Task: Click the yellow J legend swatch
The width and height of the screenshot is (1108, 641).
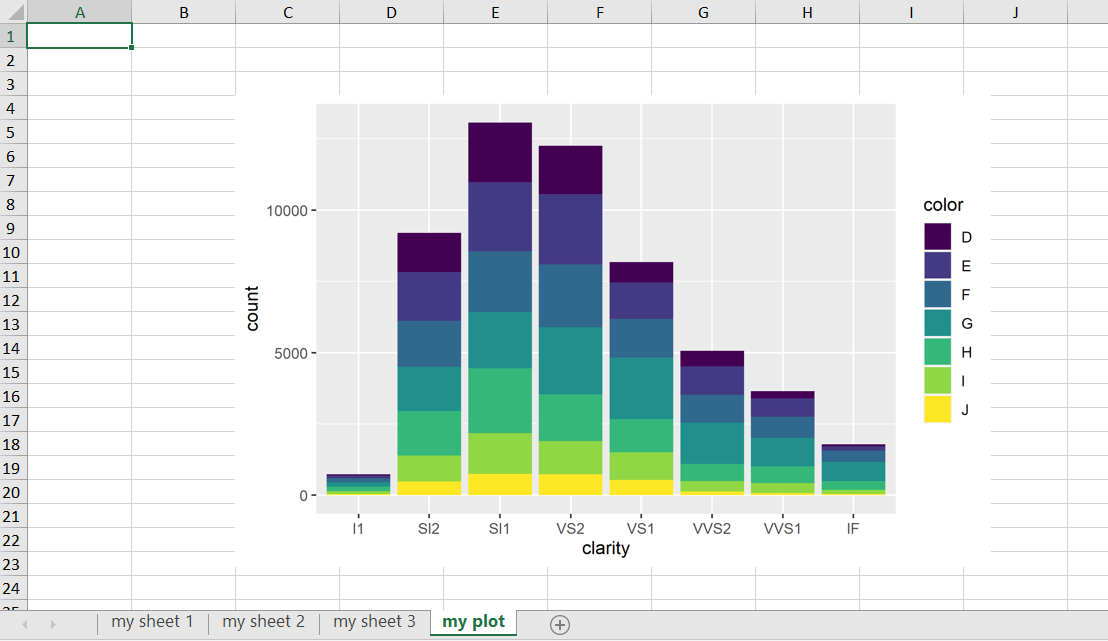Action: click(936, 409)
